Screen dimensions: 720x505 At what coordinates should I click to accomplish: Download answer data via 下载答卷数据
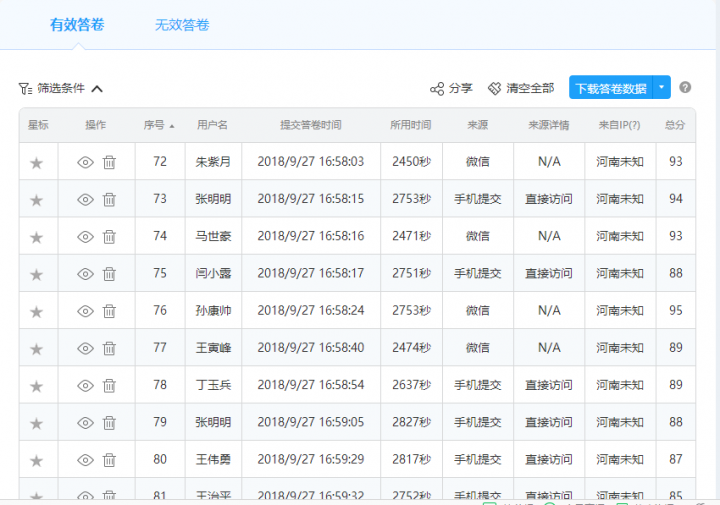610,88
